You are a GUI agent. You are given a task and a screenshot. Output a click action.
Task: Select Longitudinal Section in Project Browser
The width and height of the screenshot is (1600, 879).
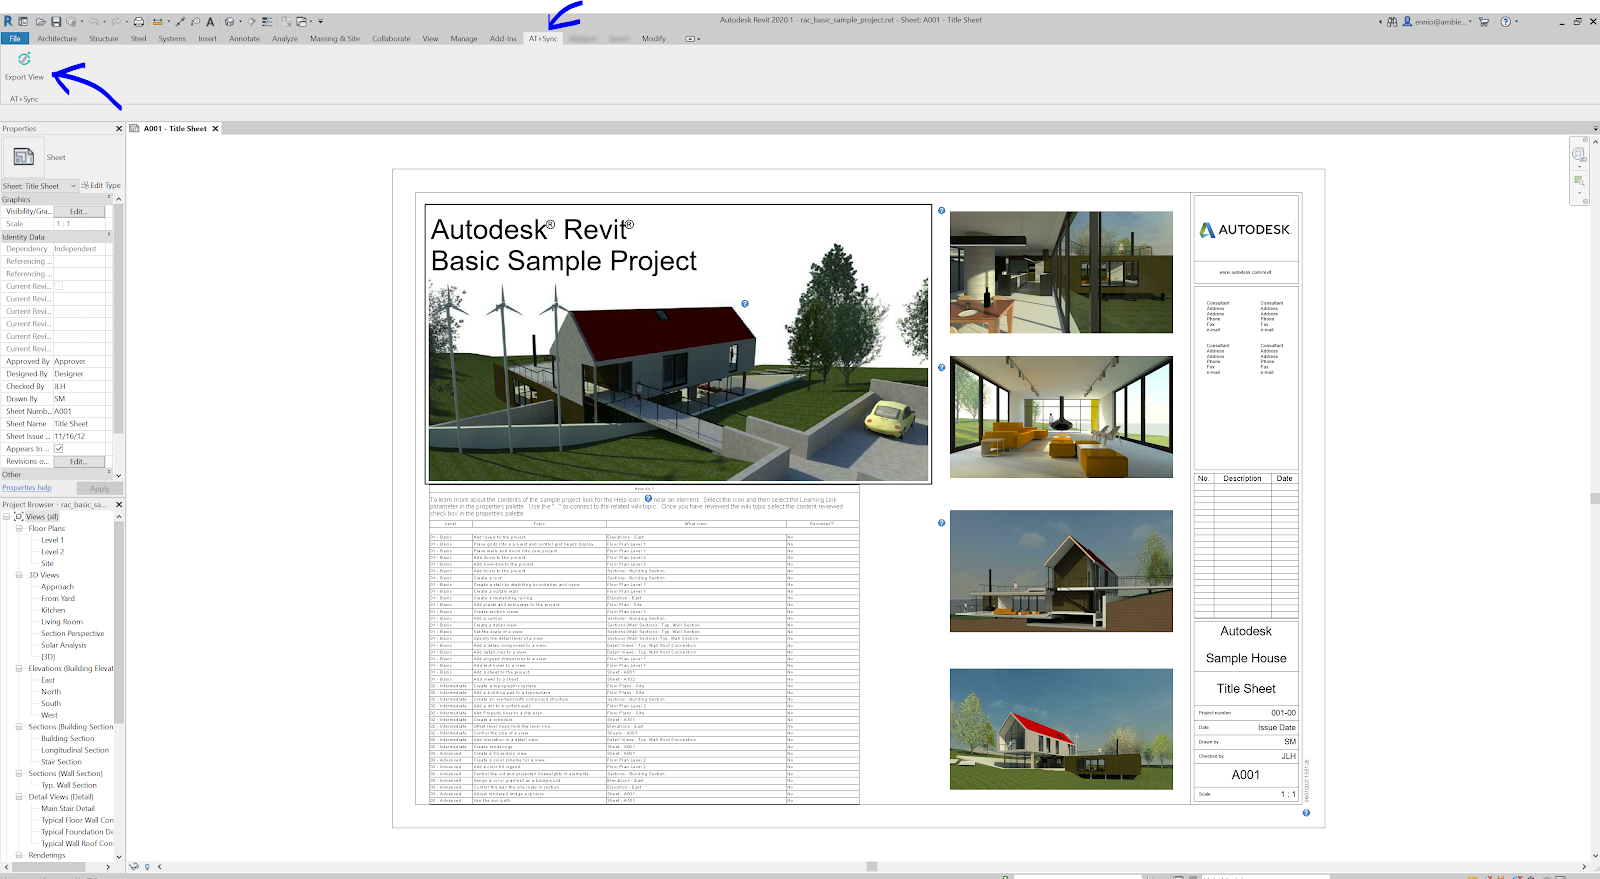pyautogui.click(x=75, y=750)
